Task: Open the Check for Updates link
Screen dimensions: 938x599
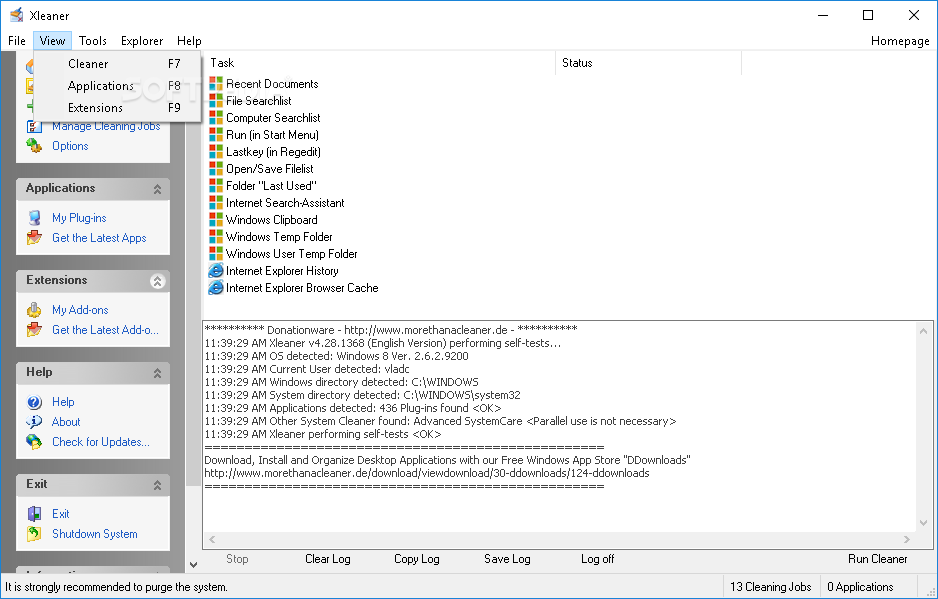Action: (x=100, y=442)
